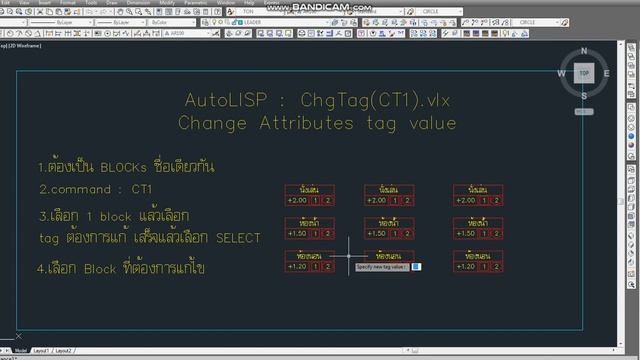The image size is (640, 360).
Task: Select the Realistic blue sphere visual style
Action: pos(631,136)
